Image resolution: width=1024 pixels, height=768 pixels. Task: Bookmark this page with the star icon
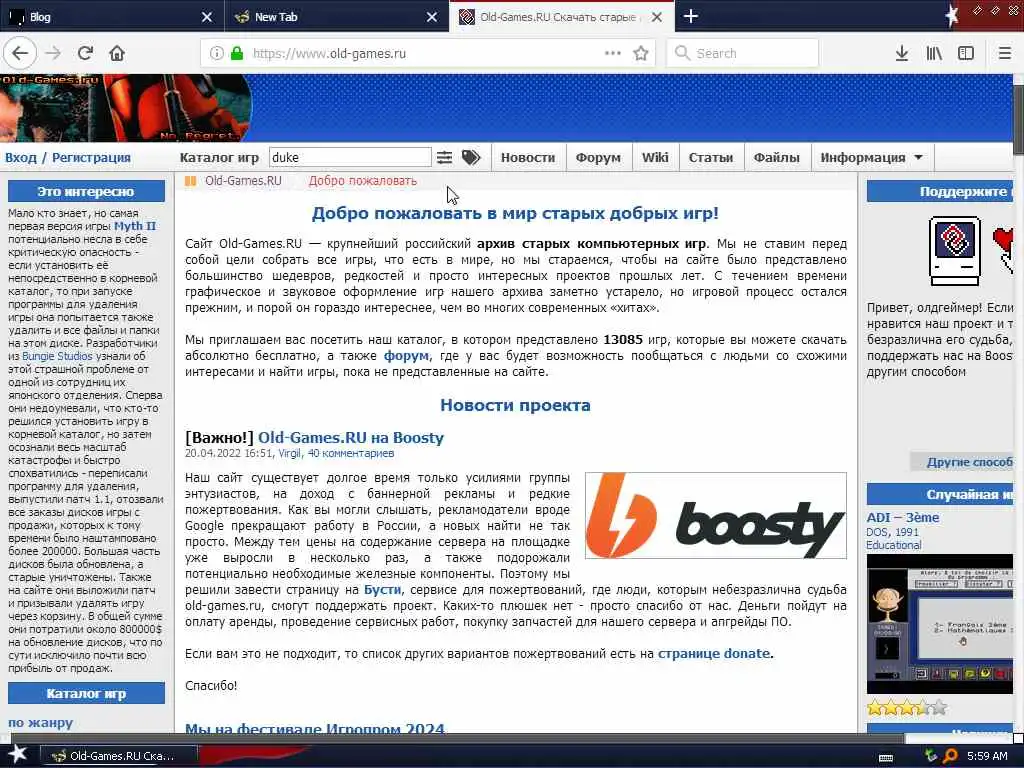[641, 53]
